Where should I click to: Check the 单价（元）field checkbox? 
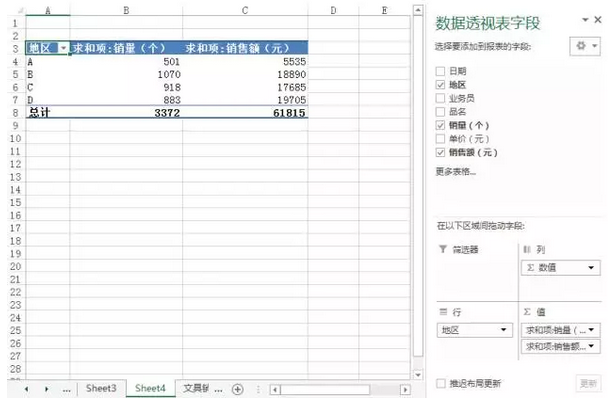point(440,139)
